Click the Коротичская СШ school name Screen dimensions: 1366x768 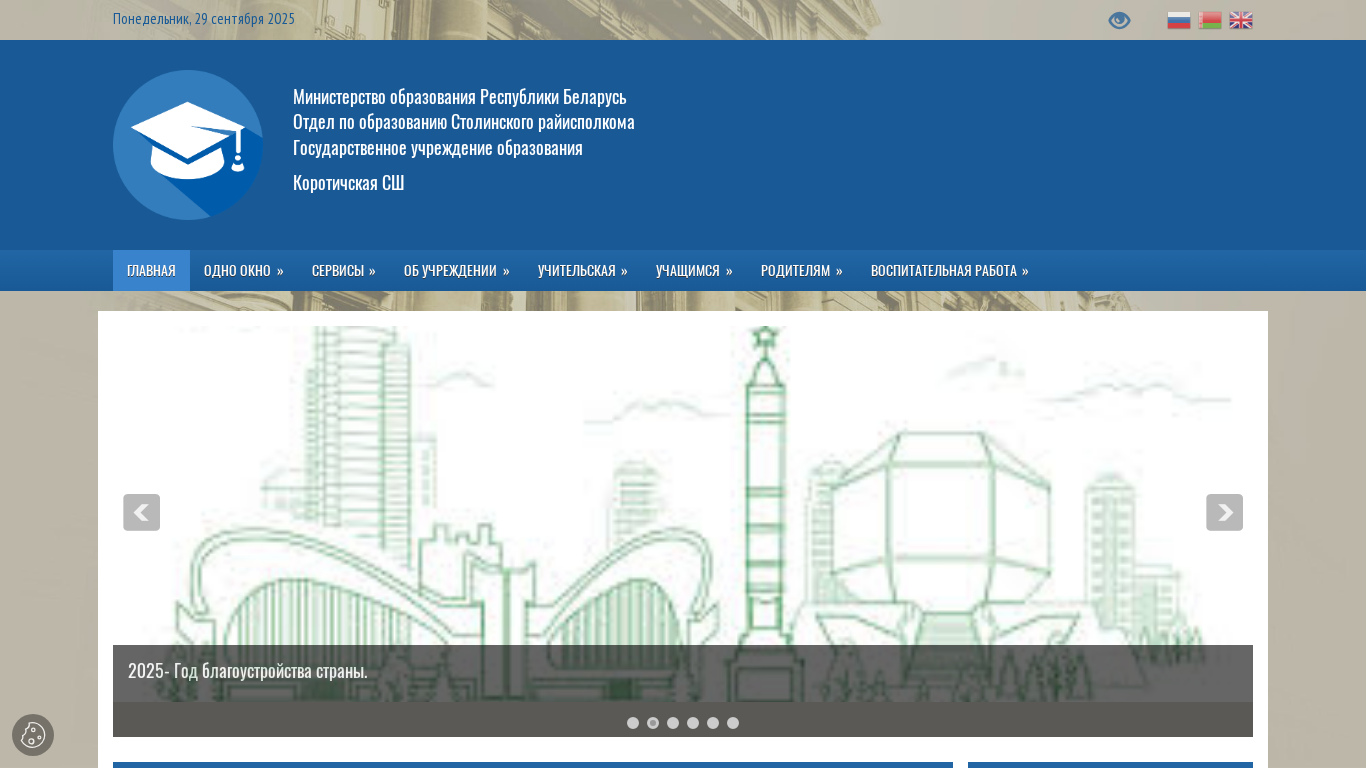tap(349, 183)
